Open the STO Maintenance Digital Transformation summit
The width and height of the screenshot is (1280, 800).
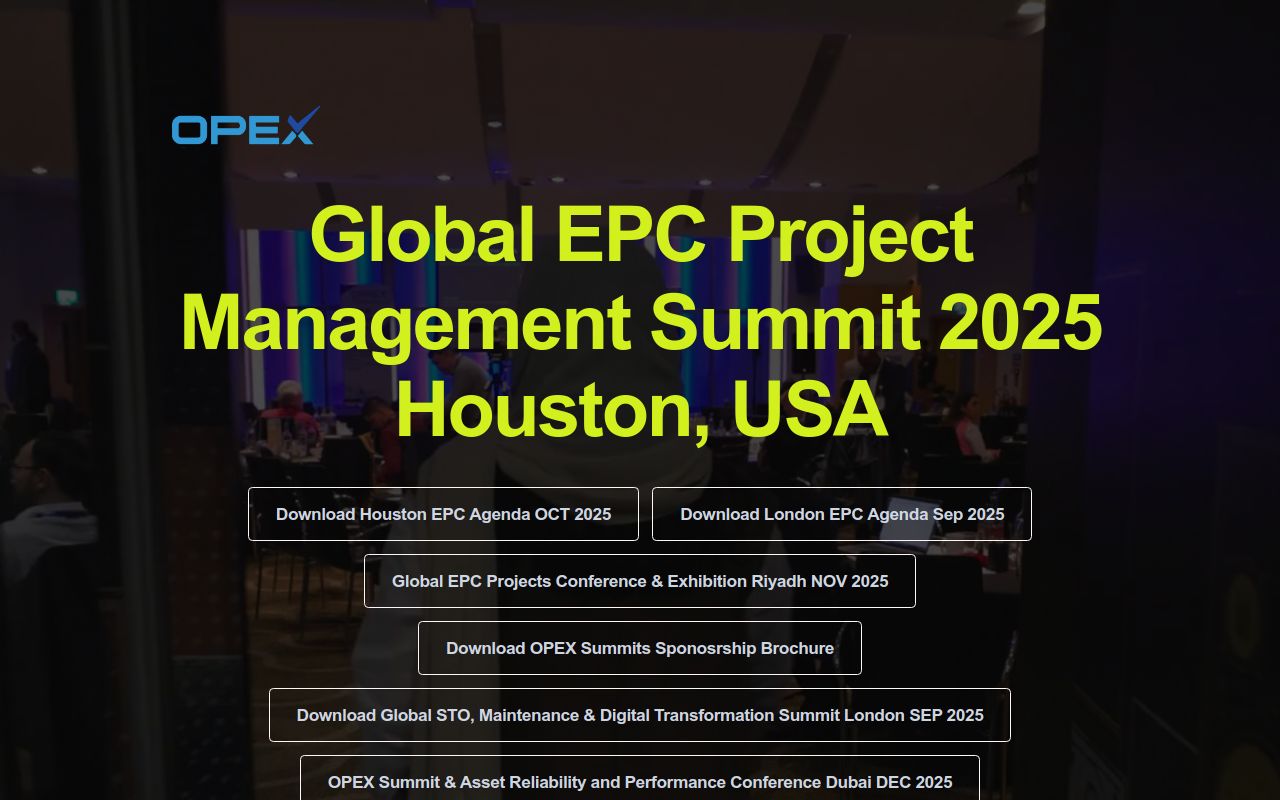coord(639,714)
